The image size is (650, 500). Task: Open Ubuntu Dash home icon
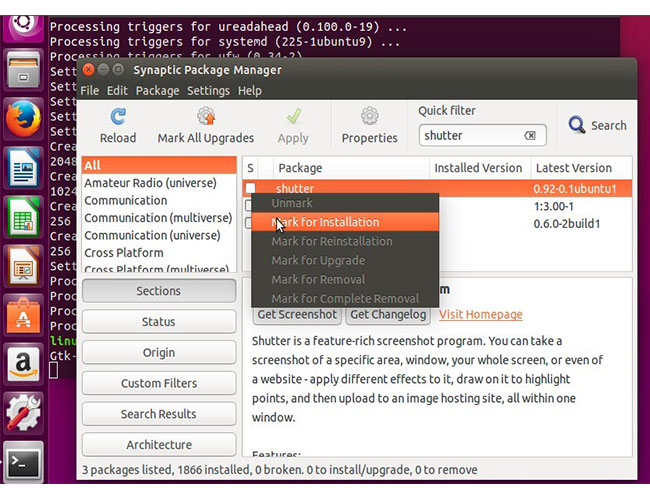pyautogui.click(x=23, y=27)
